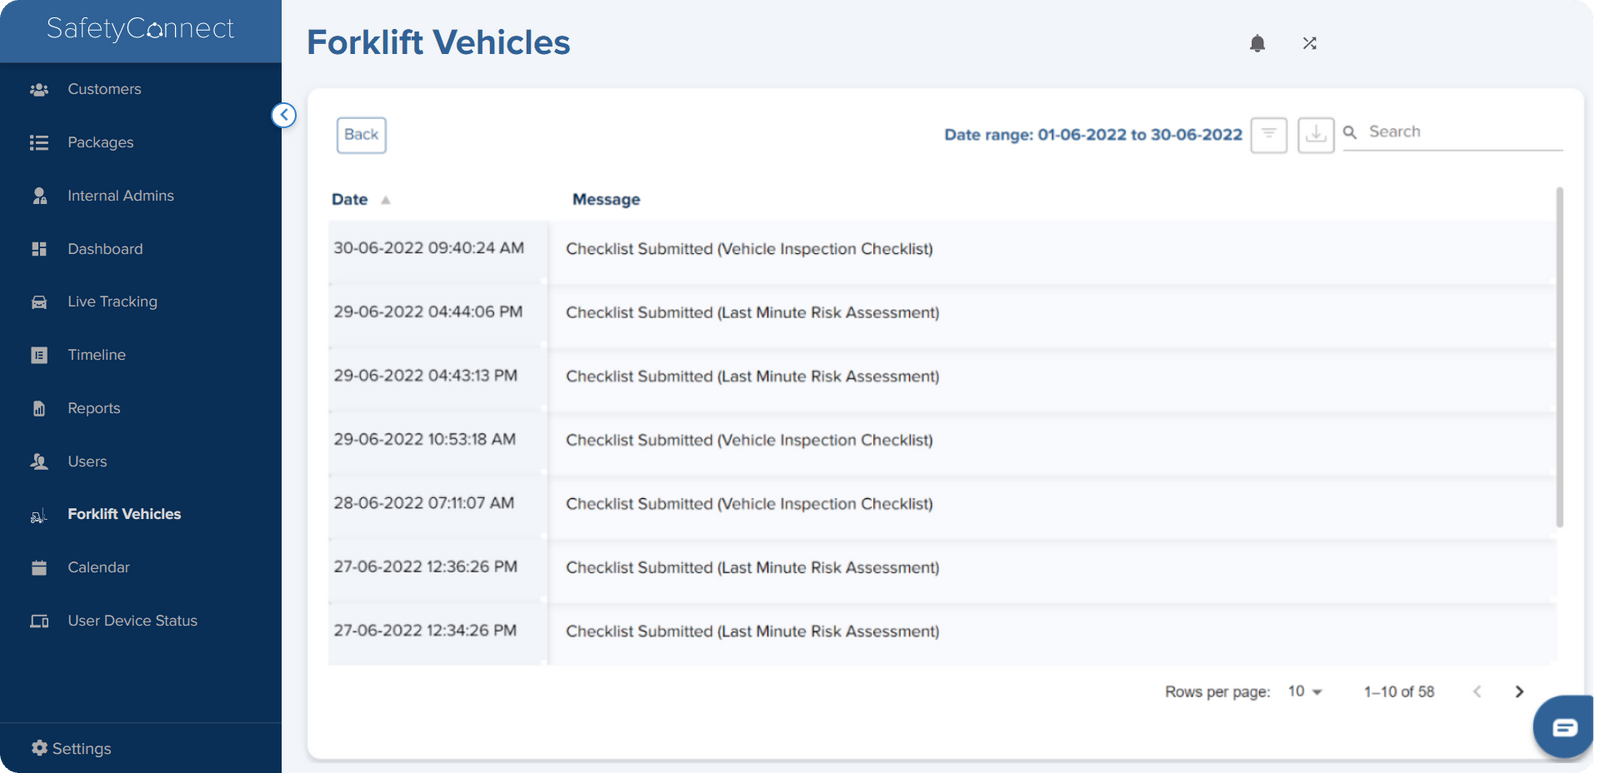Screen dimensions: 1600x773
Task: Click the shuffle arrows icon in header
Action: point(1309,43)
